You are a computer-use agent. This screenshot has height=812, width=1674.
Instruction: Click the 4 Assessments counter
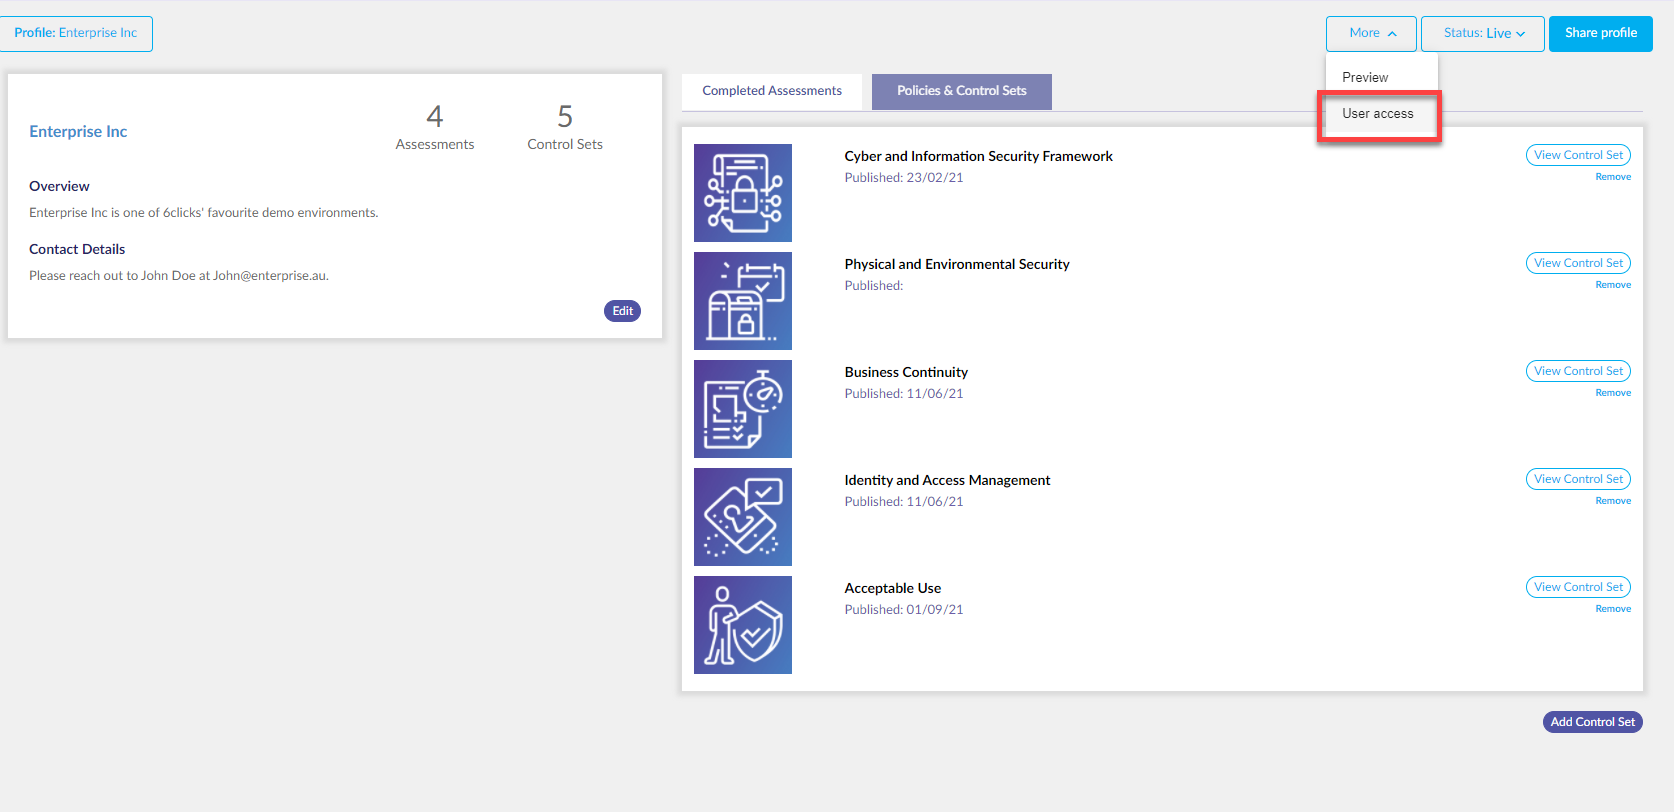(435, 127)
